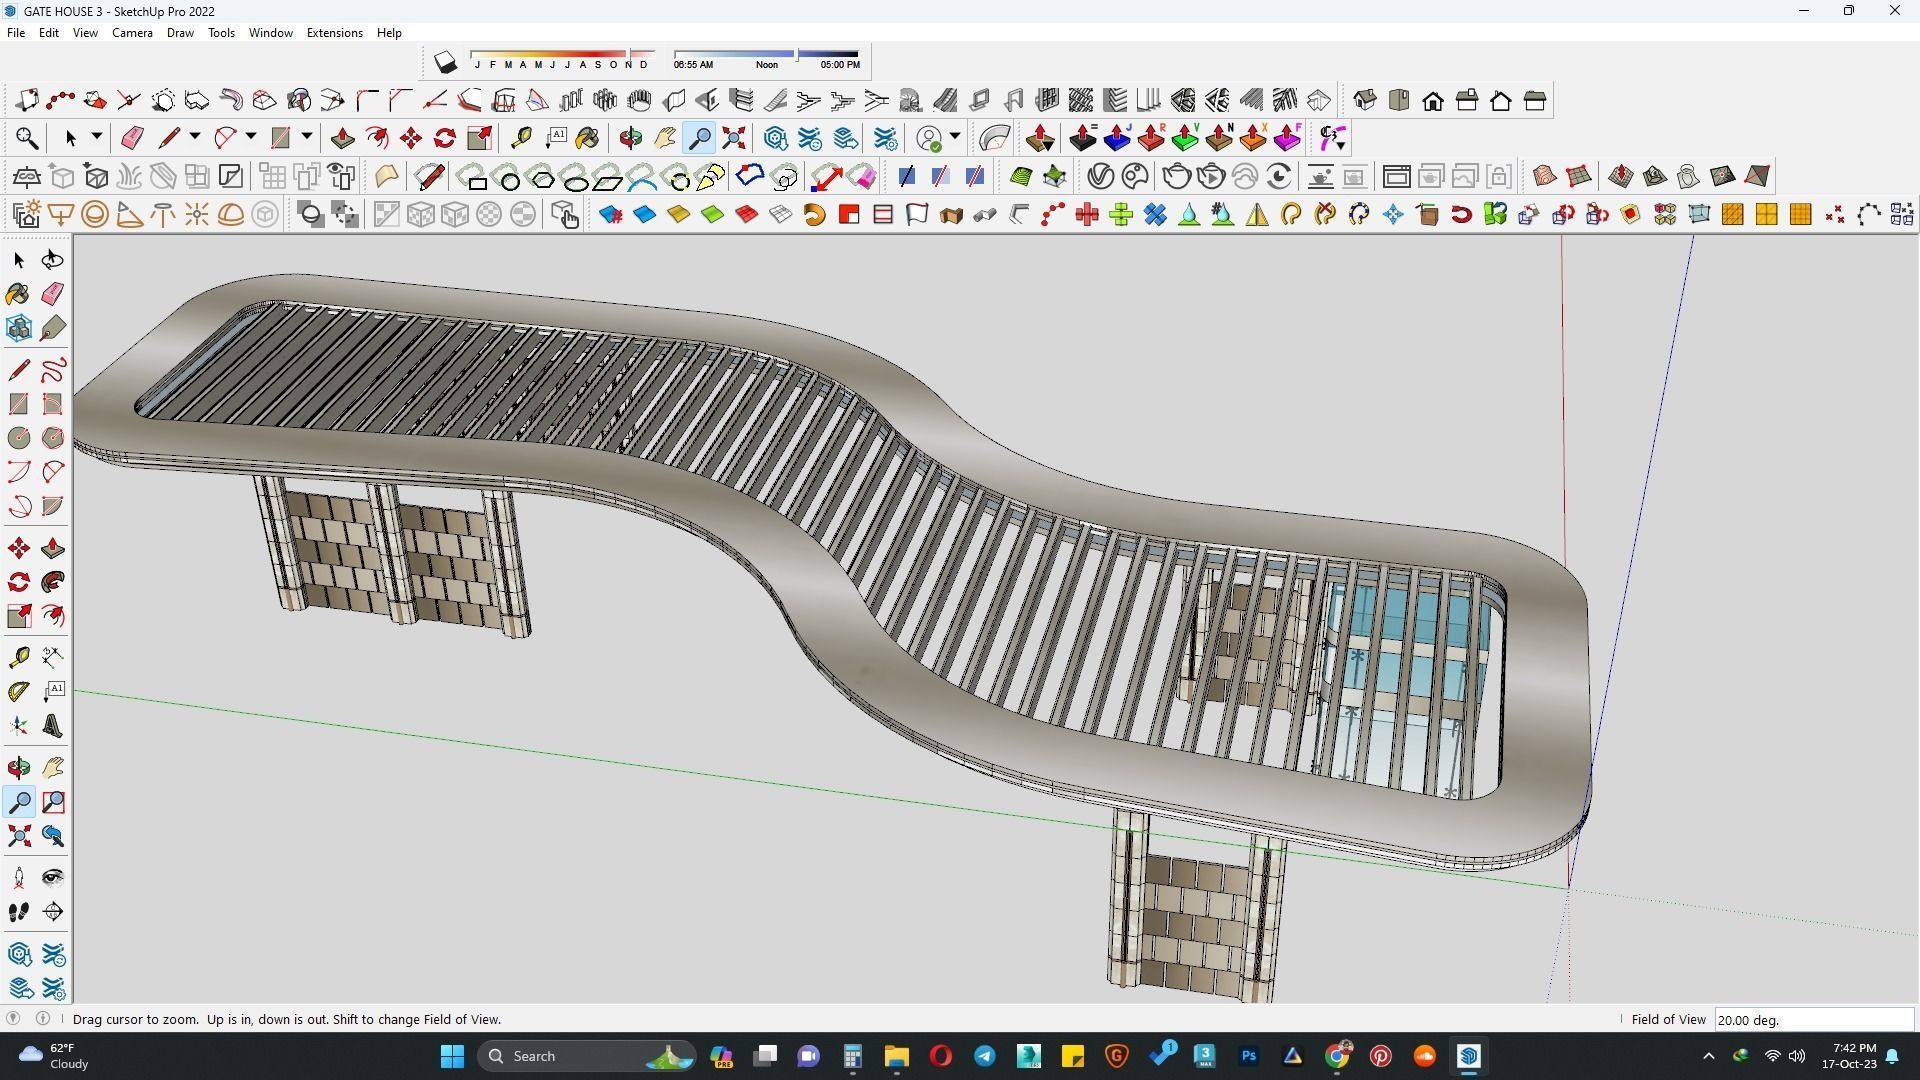Open the Camera menu

132,33
